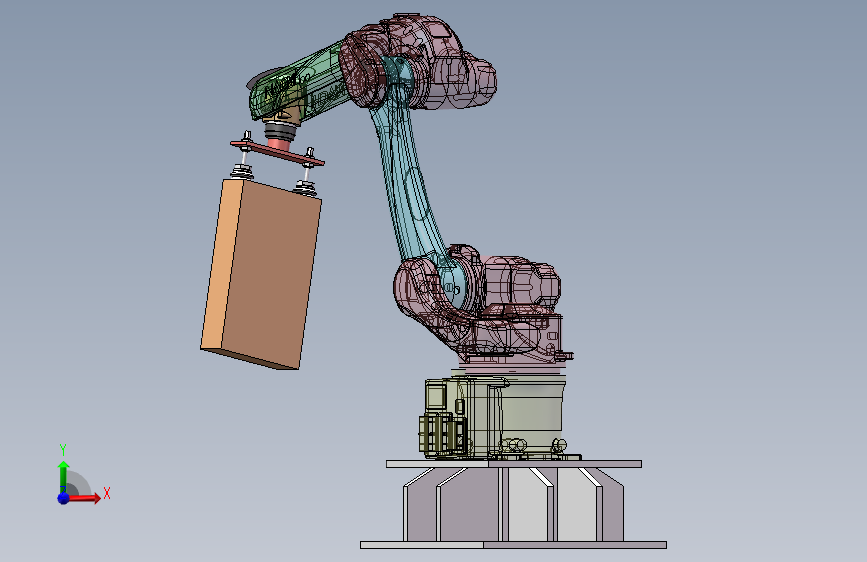Click the blue Z axis ball on triad
The height and width of the screenshot is (562, 867).
point(64,498)
